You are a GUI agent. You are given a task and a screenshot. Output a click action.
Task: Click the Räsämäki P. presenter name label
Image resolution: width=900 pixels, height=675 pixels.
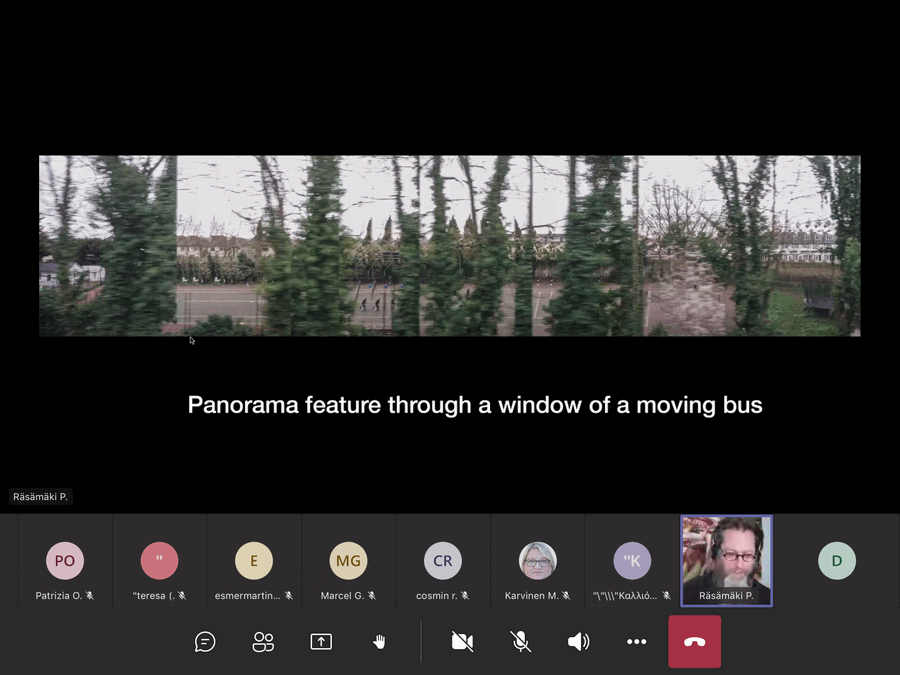click(41, 496)
